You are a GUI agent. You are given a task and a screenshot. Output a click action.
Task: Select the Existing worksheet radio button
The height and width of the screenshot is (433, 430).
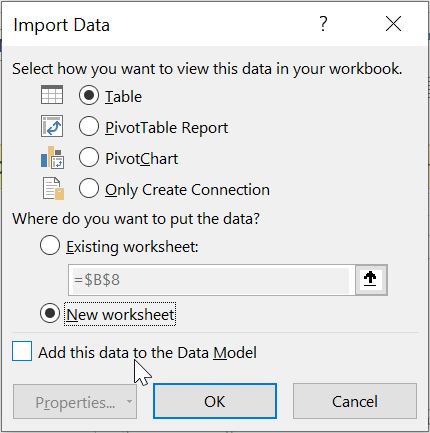tap(50, 245)
